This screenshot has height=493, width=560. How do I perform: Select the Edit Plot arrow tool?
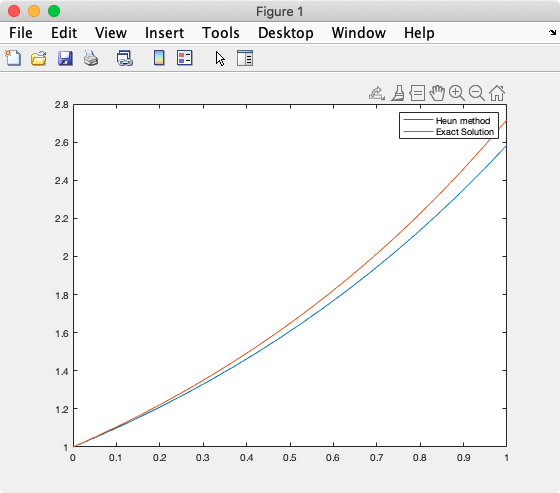(x=220, y=59)
